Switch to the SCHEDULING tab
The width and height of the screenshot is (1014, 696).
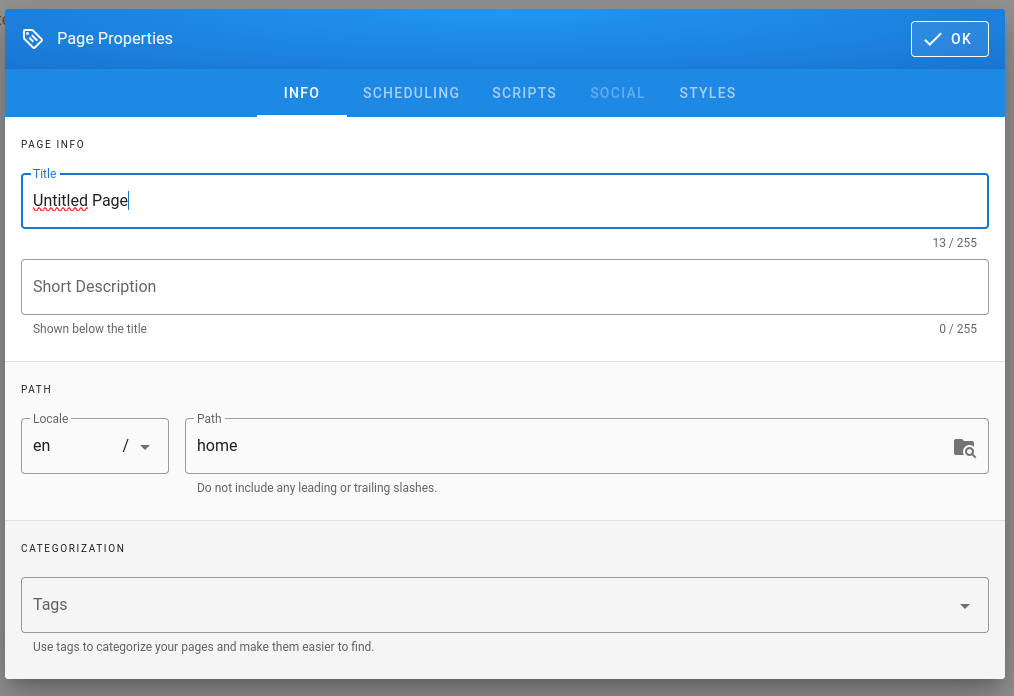pos(410,93)
